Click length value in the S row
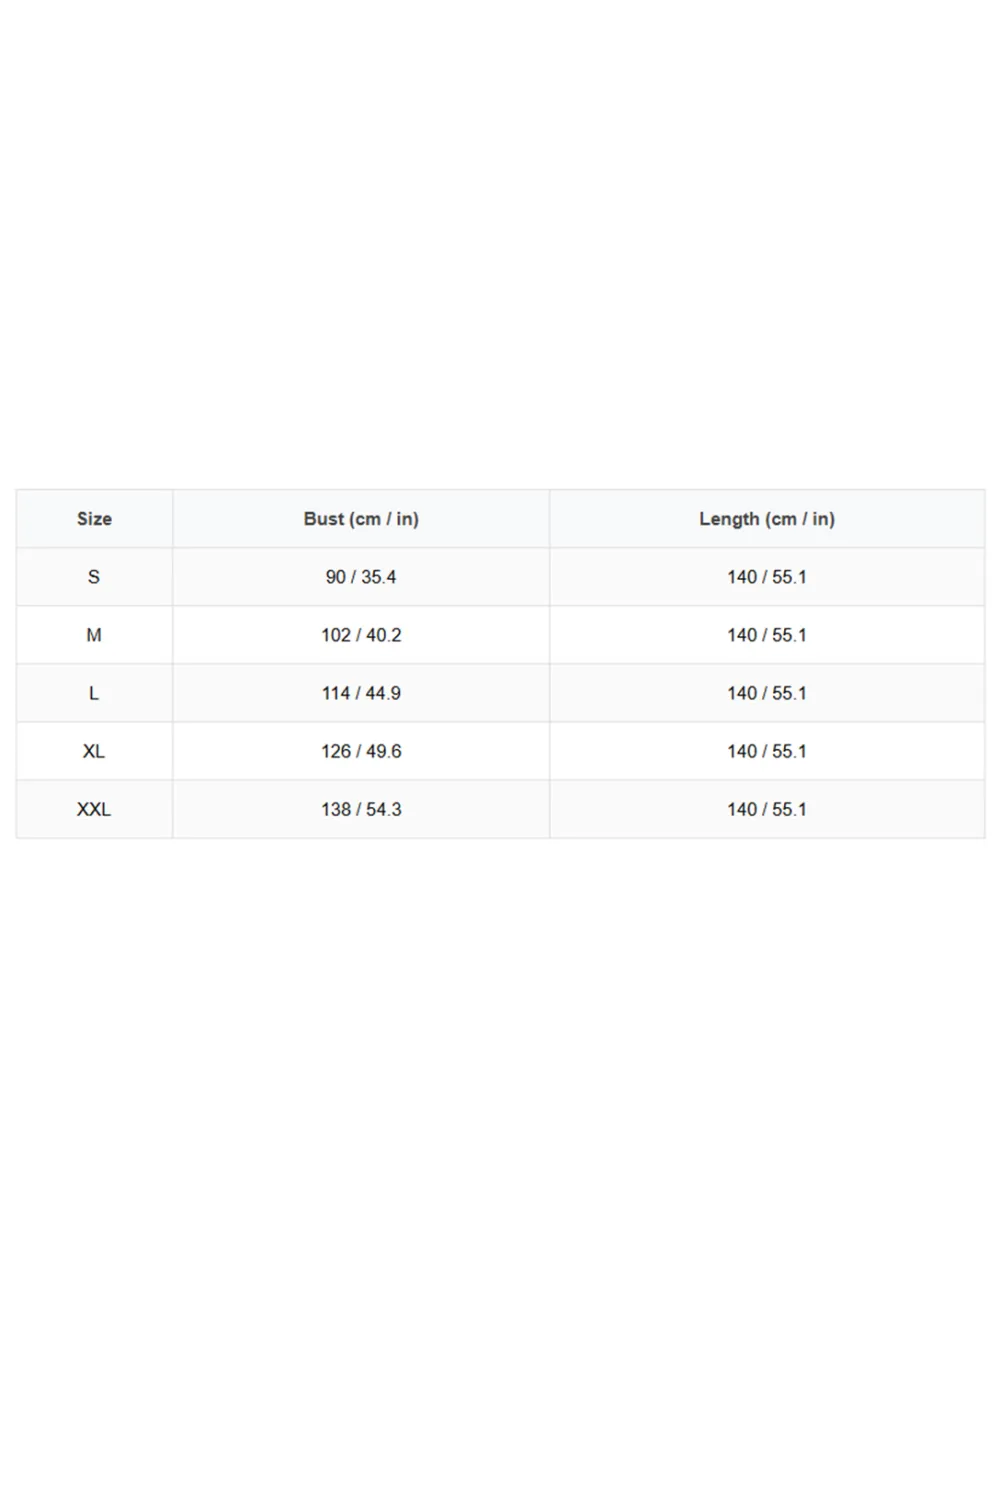This screenshot has height=1500, width=1000. 767,577
